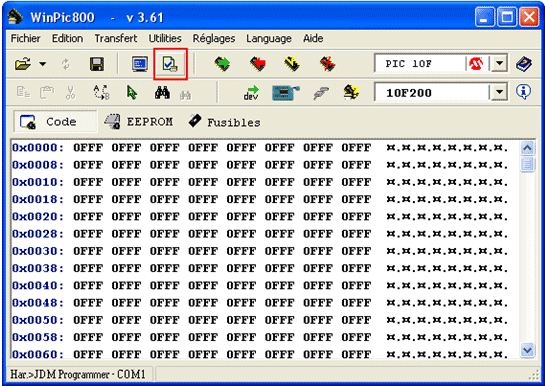545x386 pixels.
Task: Click the Microchip logo in family box
Action: (x=476, y=64)
